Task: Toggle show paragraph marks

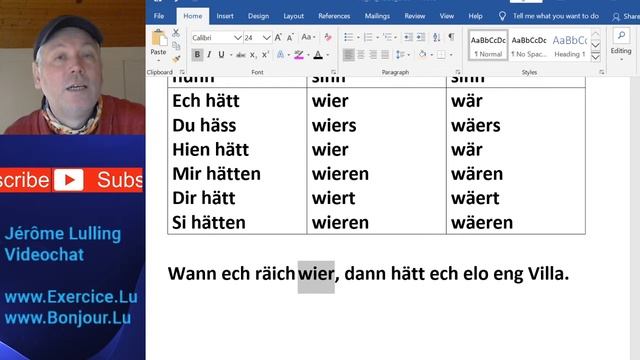Action: tap(451, 37)
